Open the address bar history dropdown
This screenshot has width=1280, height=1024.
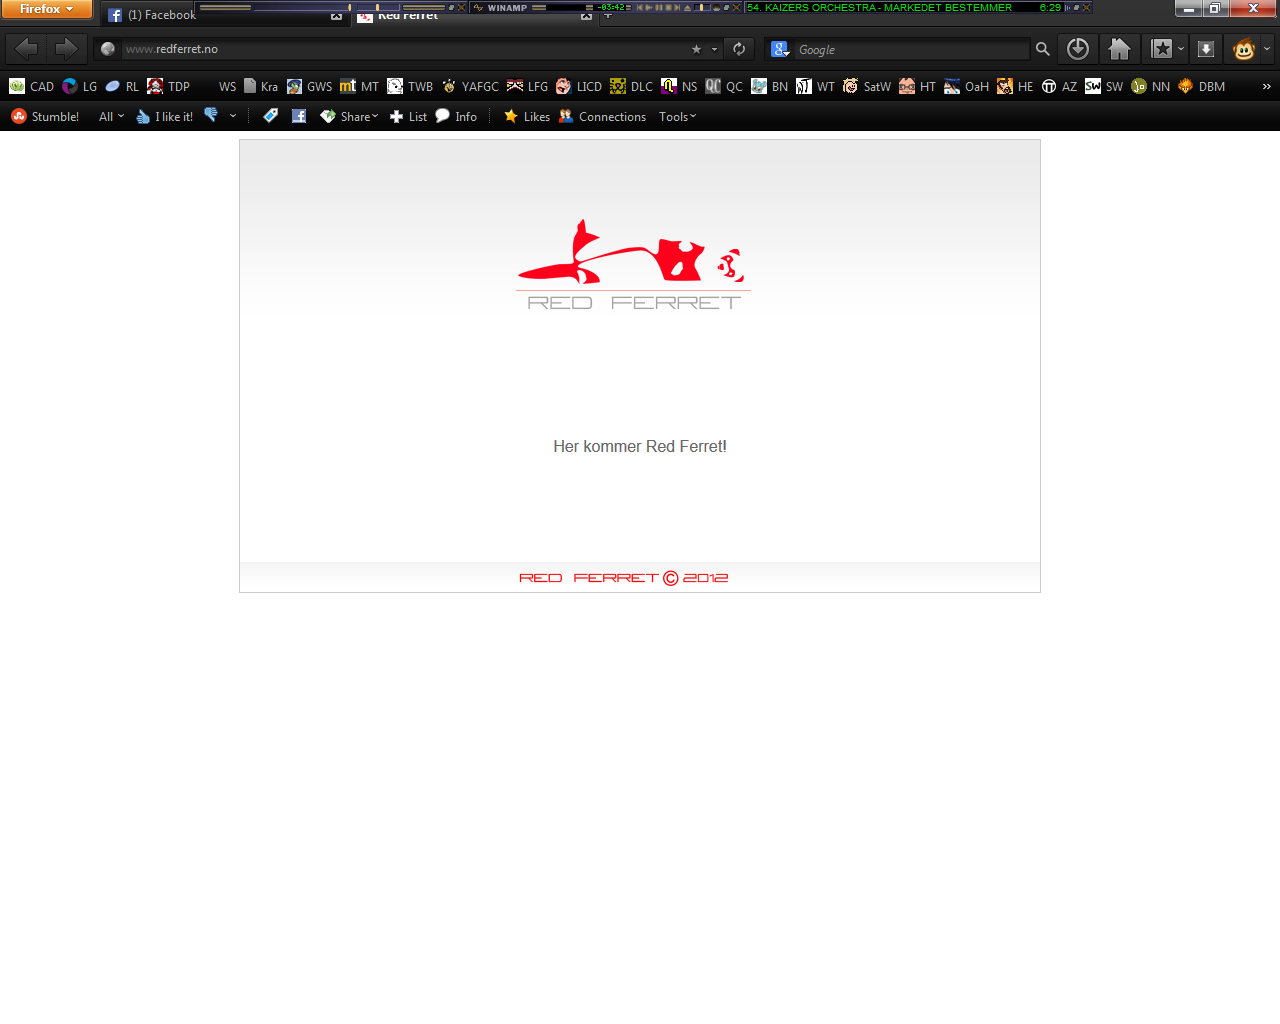[x=714, y=49]
